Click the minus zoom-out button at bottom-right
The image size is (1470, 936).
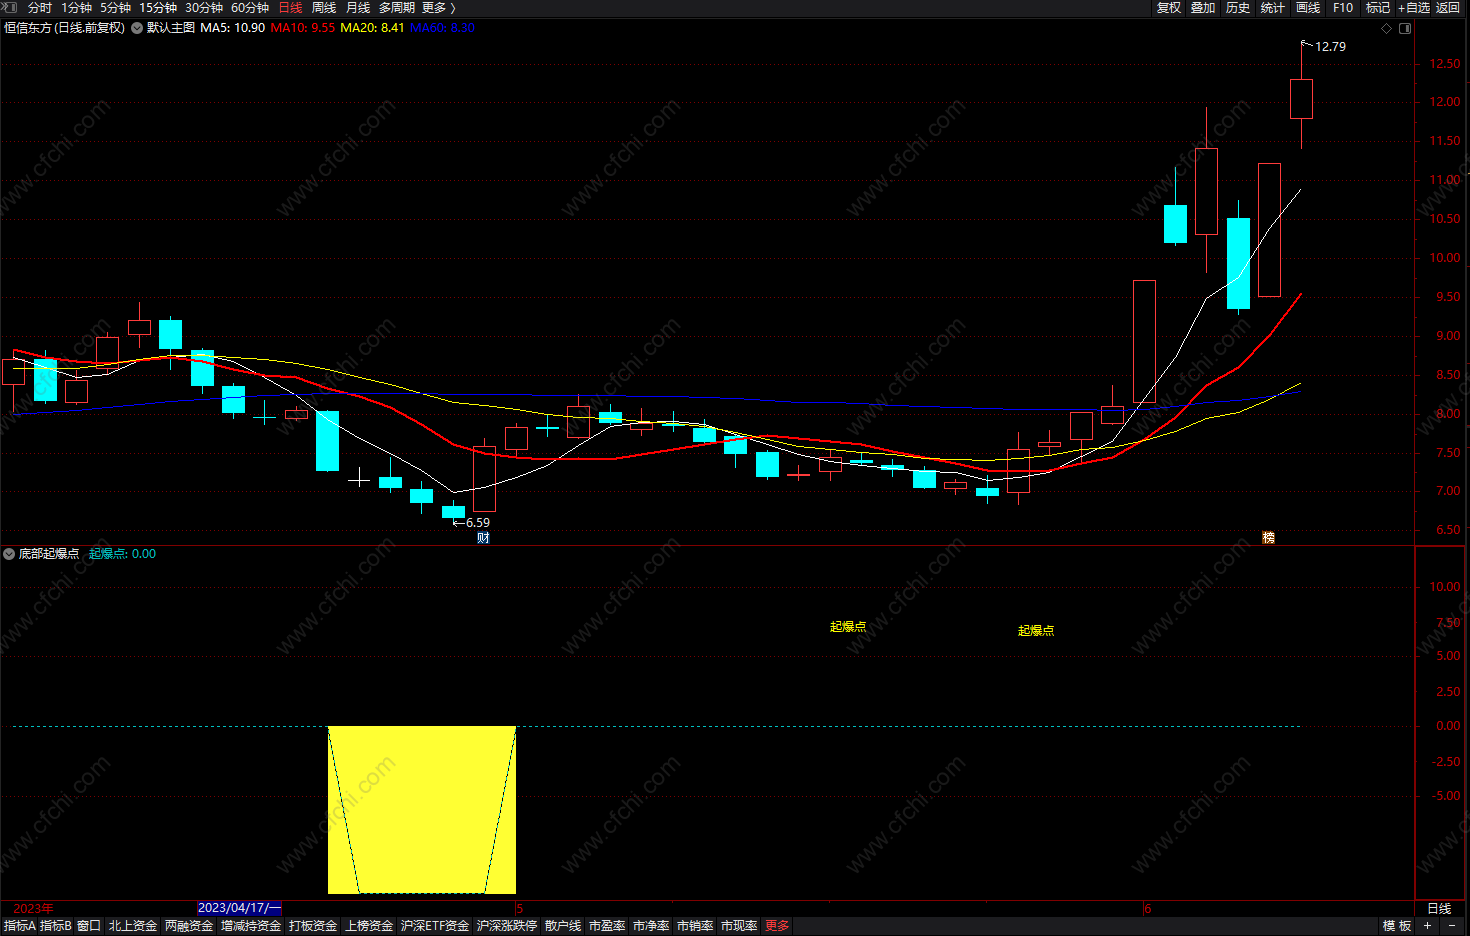point(1452,926)
